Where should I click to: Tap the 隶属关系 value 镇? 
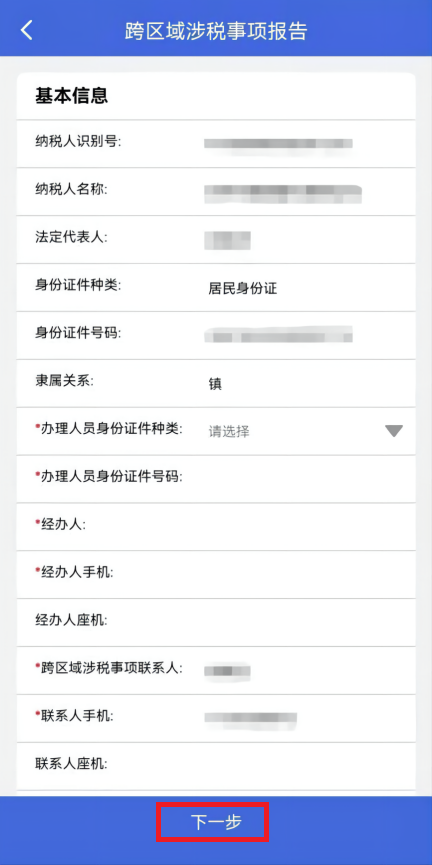click(215, 384)
